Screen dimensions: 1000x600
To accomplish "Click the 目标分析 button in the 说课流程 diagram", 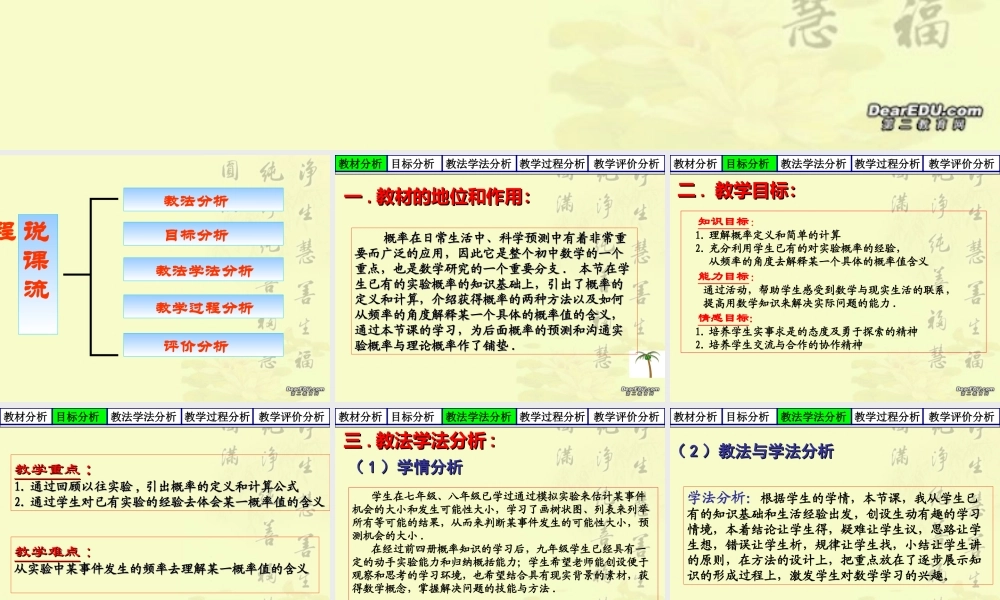I will 203,234.
